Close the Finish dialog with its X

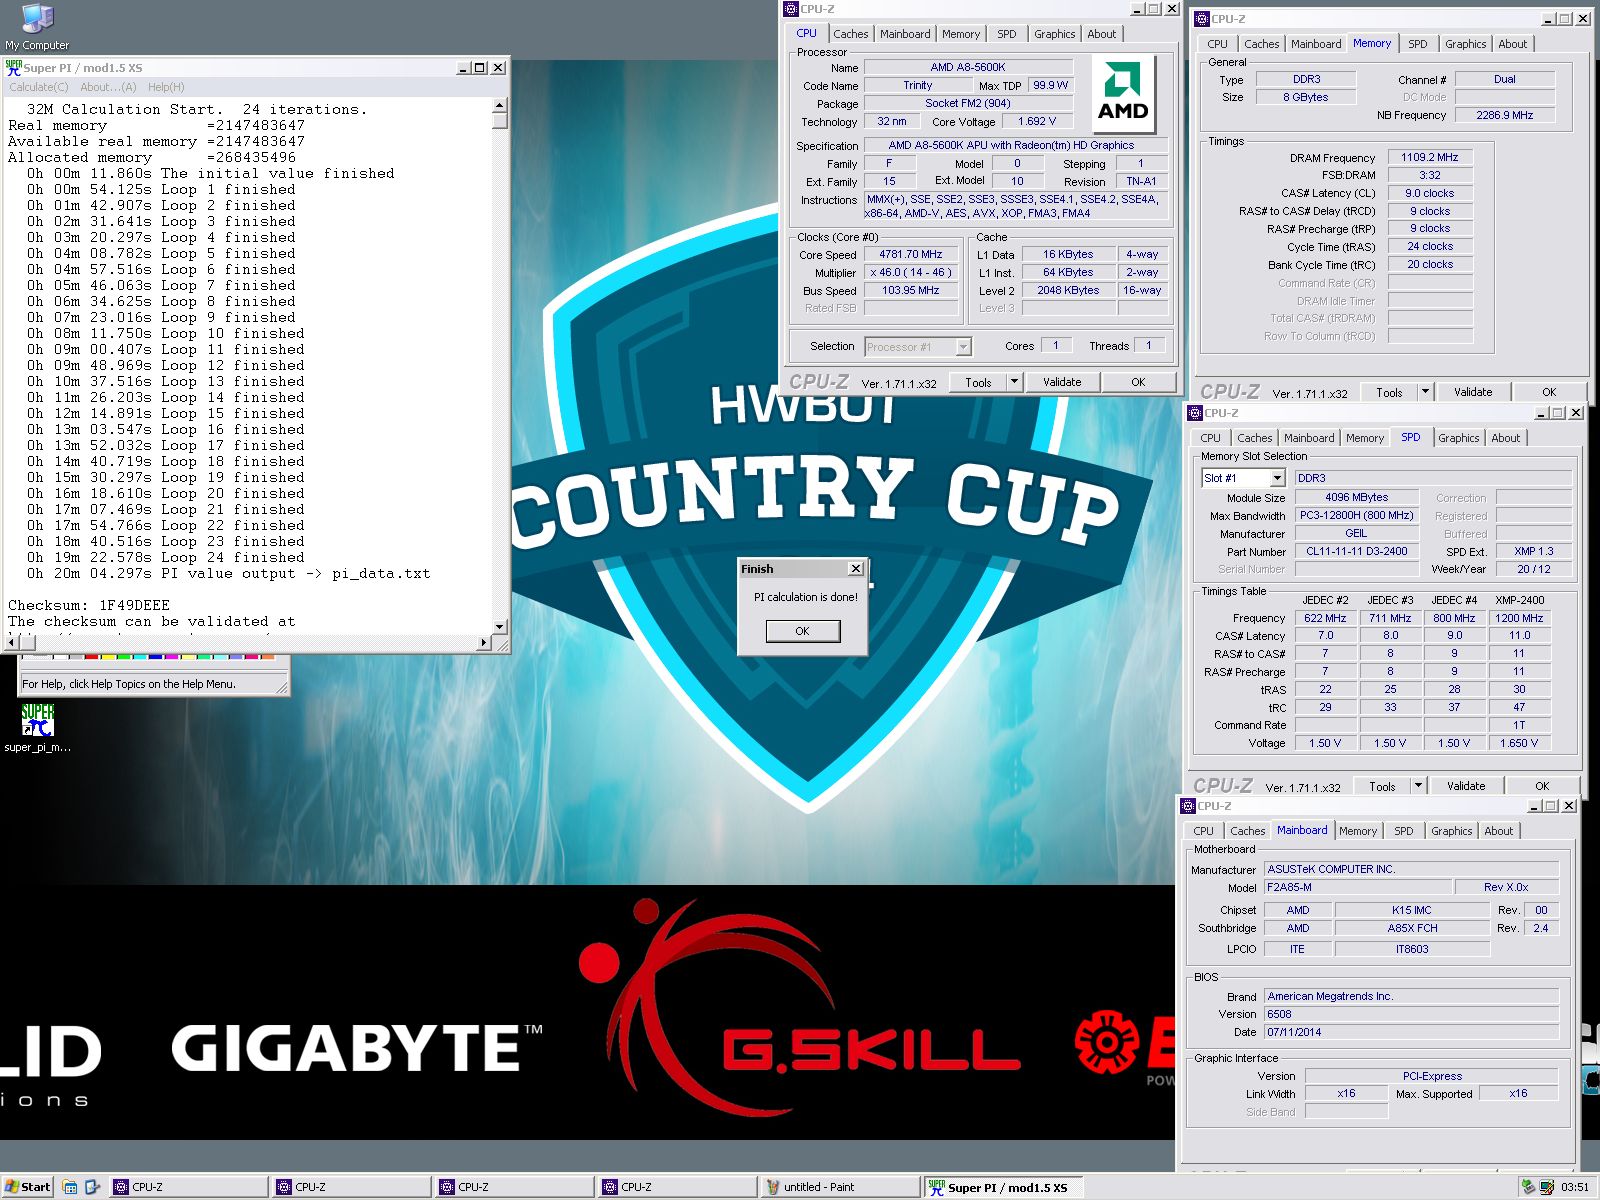[856, 569]
